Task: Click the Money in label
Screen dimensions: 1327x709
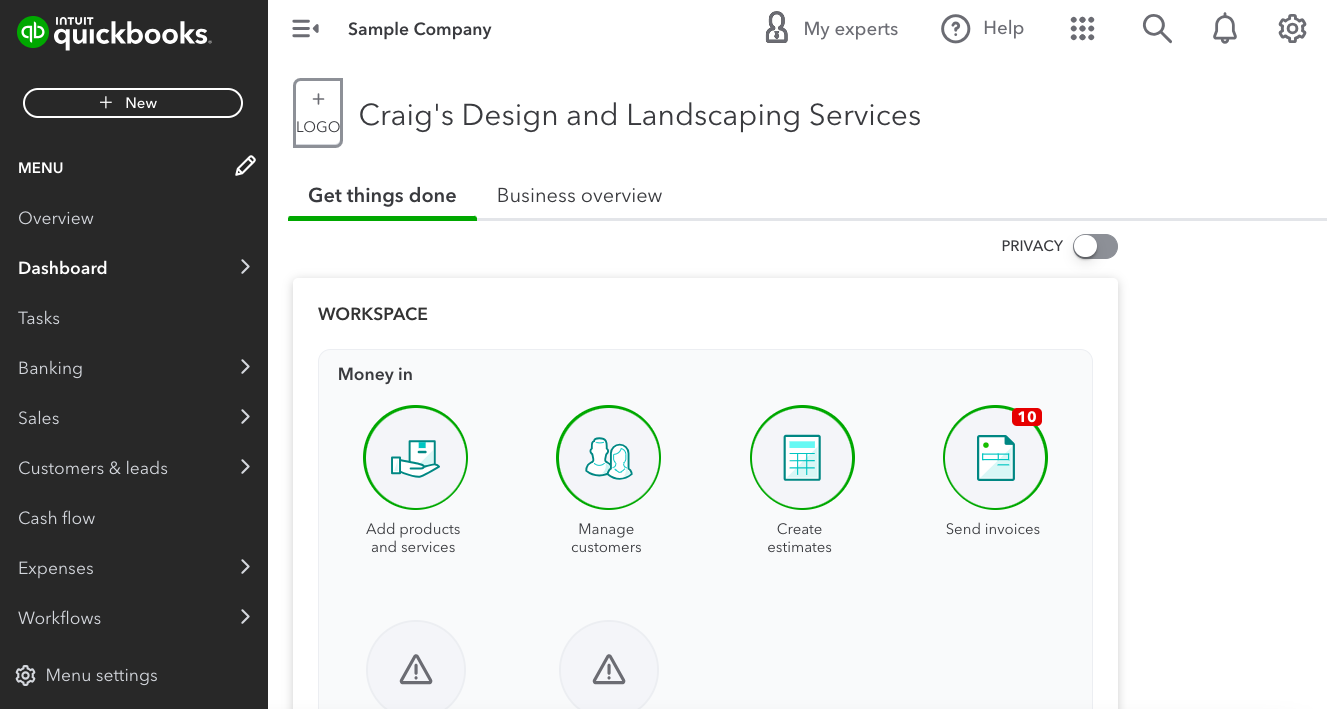Action: 375,374
